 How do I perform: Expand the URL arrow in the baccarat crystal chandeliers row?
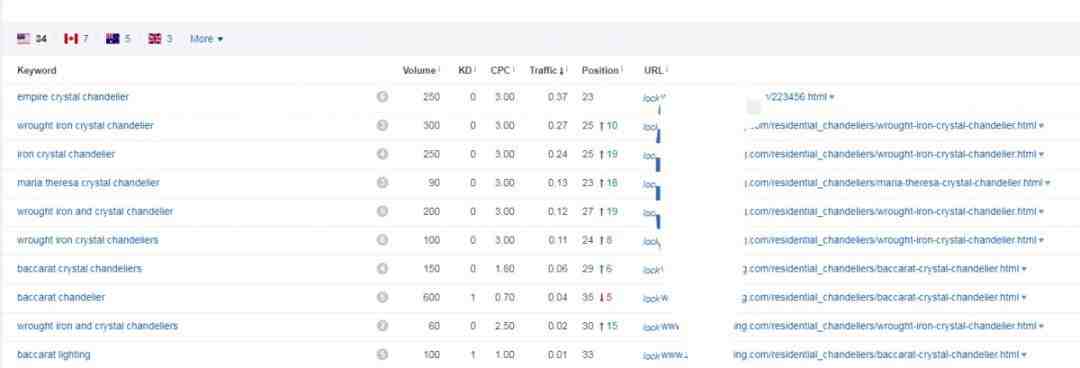(1024, 269)
